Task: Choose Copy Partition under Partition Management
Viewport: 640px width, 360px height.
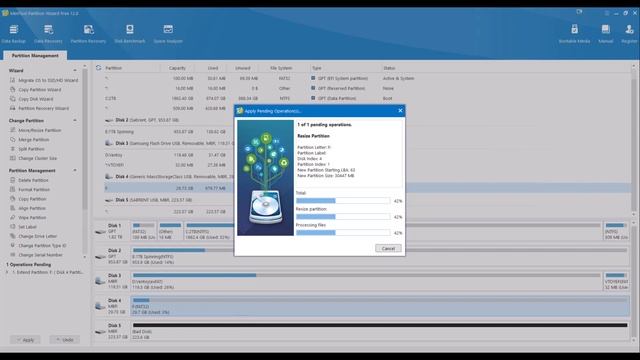Action: point(28,199)
